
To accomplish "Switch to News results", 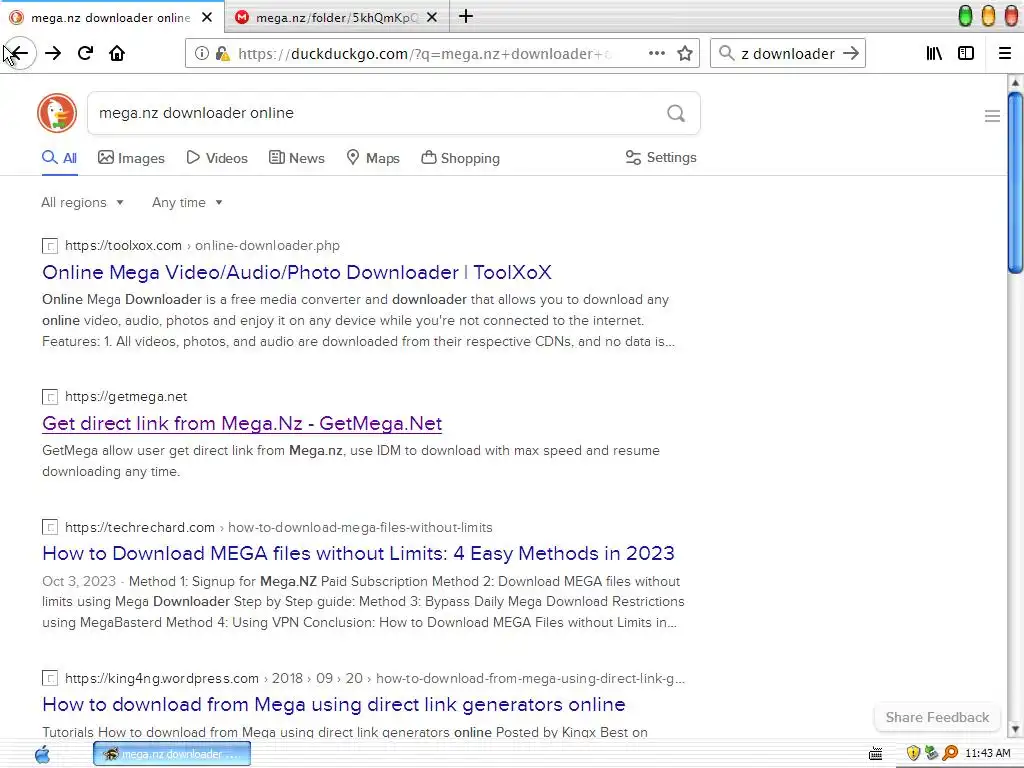I will (x=296, y=158).
